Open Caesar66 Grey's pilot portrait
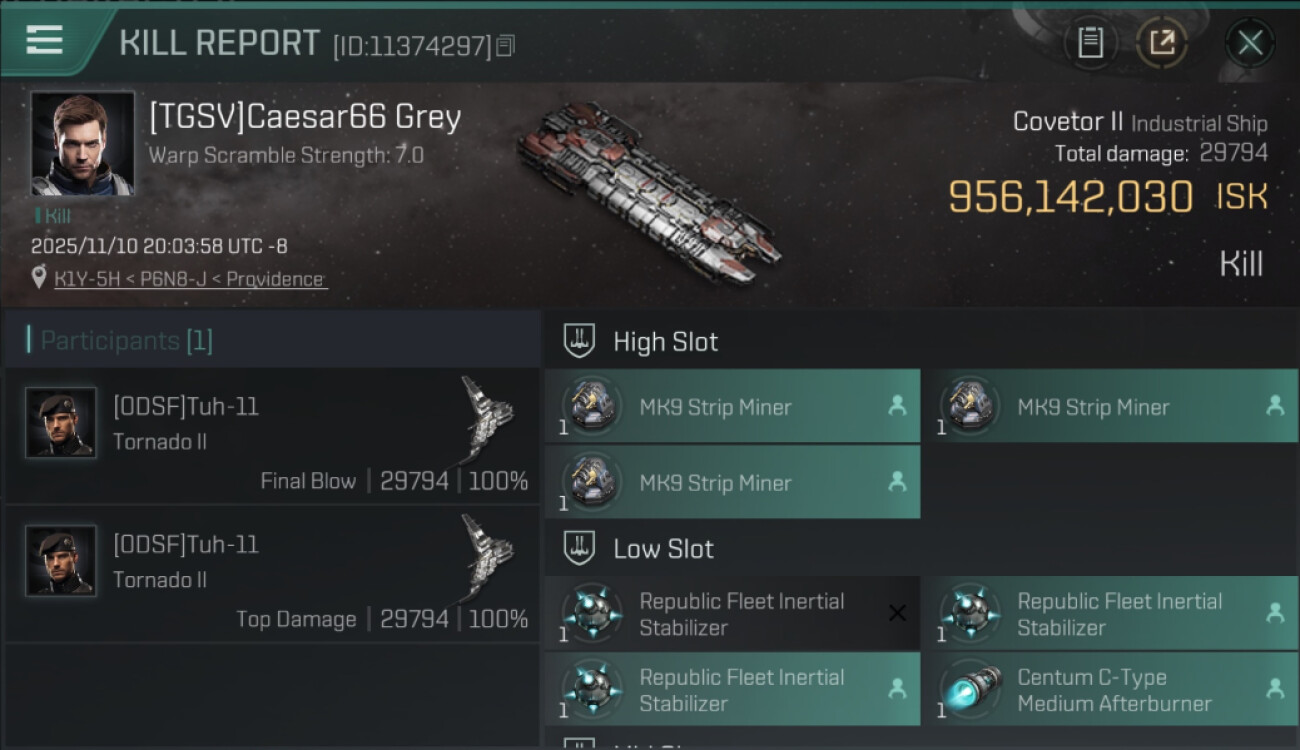1300x750 pixels. [x=82, y=143]
